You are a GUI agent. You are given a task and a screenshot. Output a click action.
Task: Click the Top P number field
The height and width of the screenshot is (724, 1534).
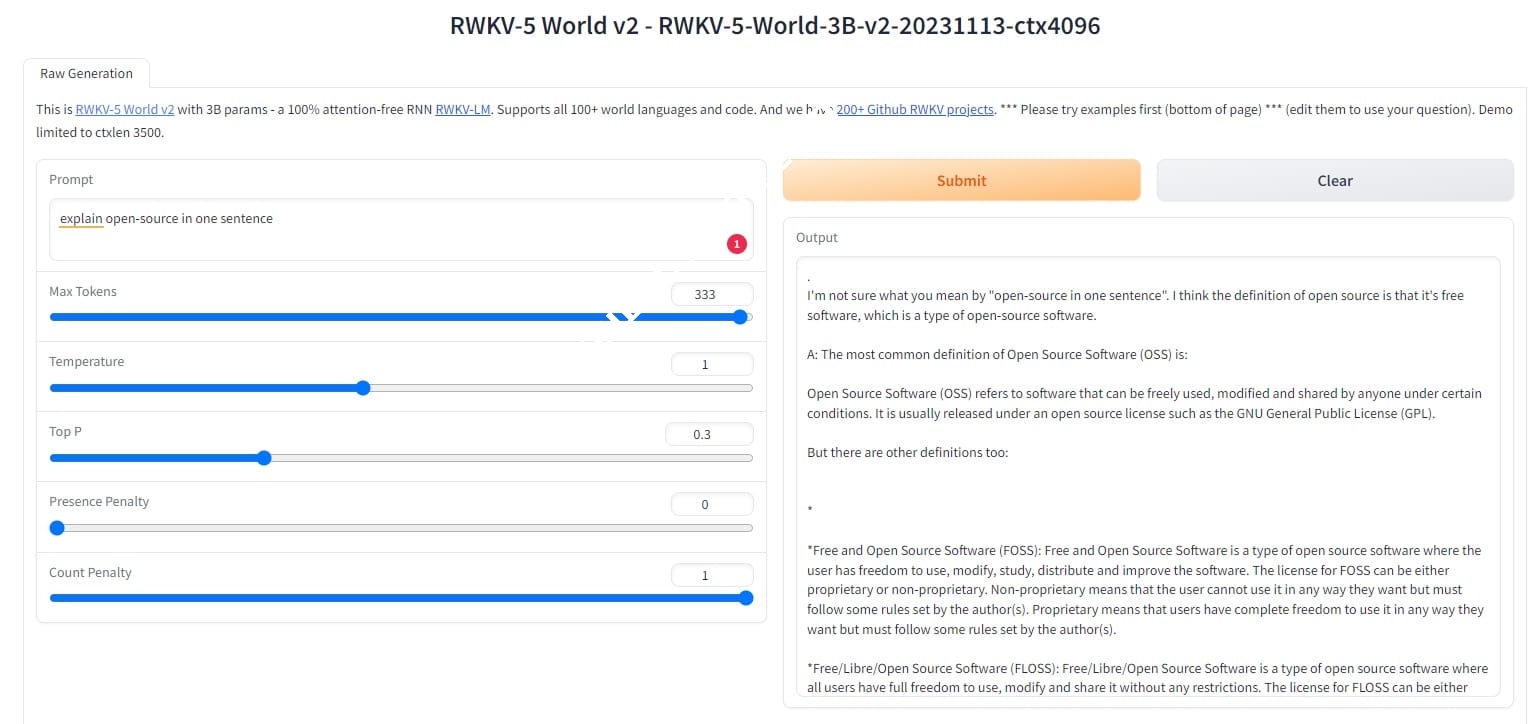pyautogui.click(x=708, y=434)
